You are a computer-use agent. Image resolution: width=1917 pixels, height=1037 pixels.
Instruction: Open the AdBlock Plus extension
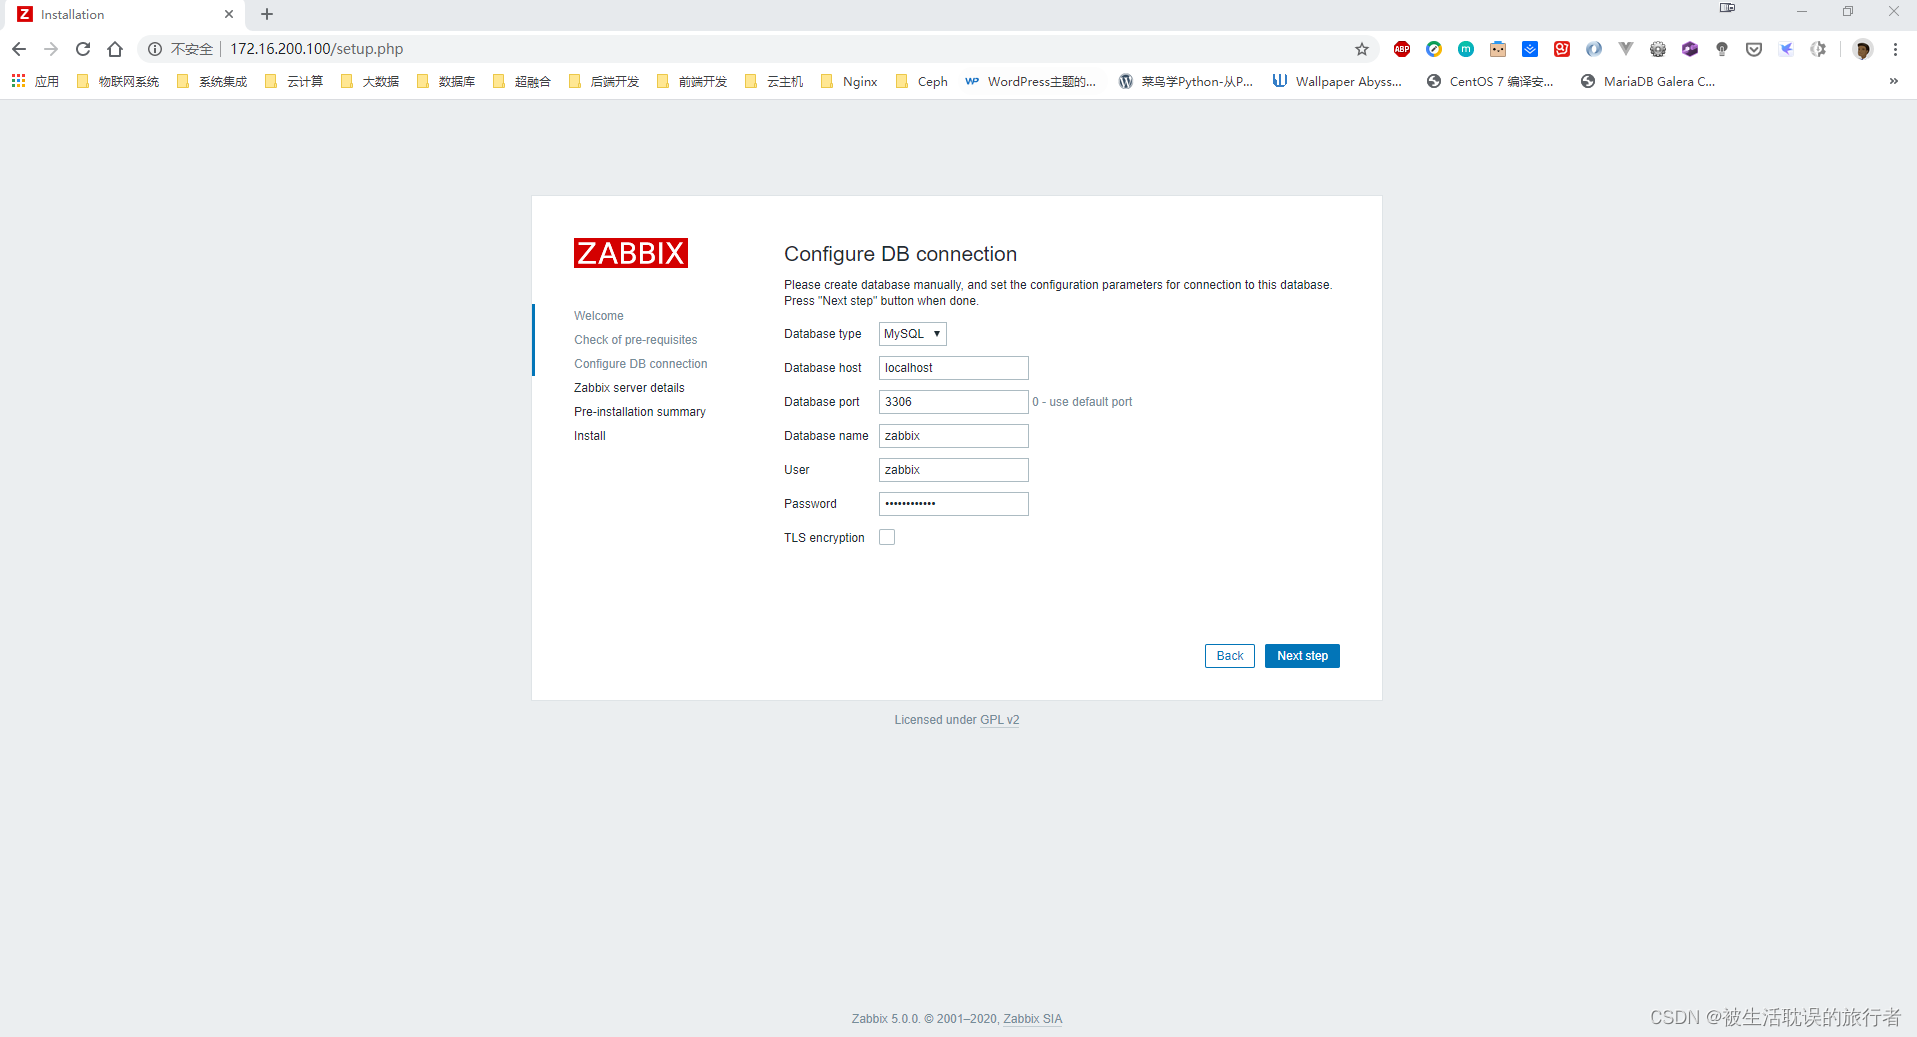(1402, 49)
